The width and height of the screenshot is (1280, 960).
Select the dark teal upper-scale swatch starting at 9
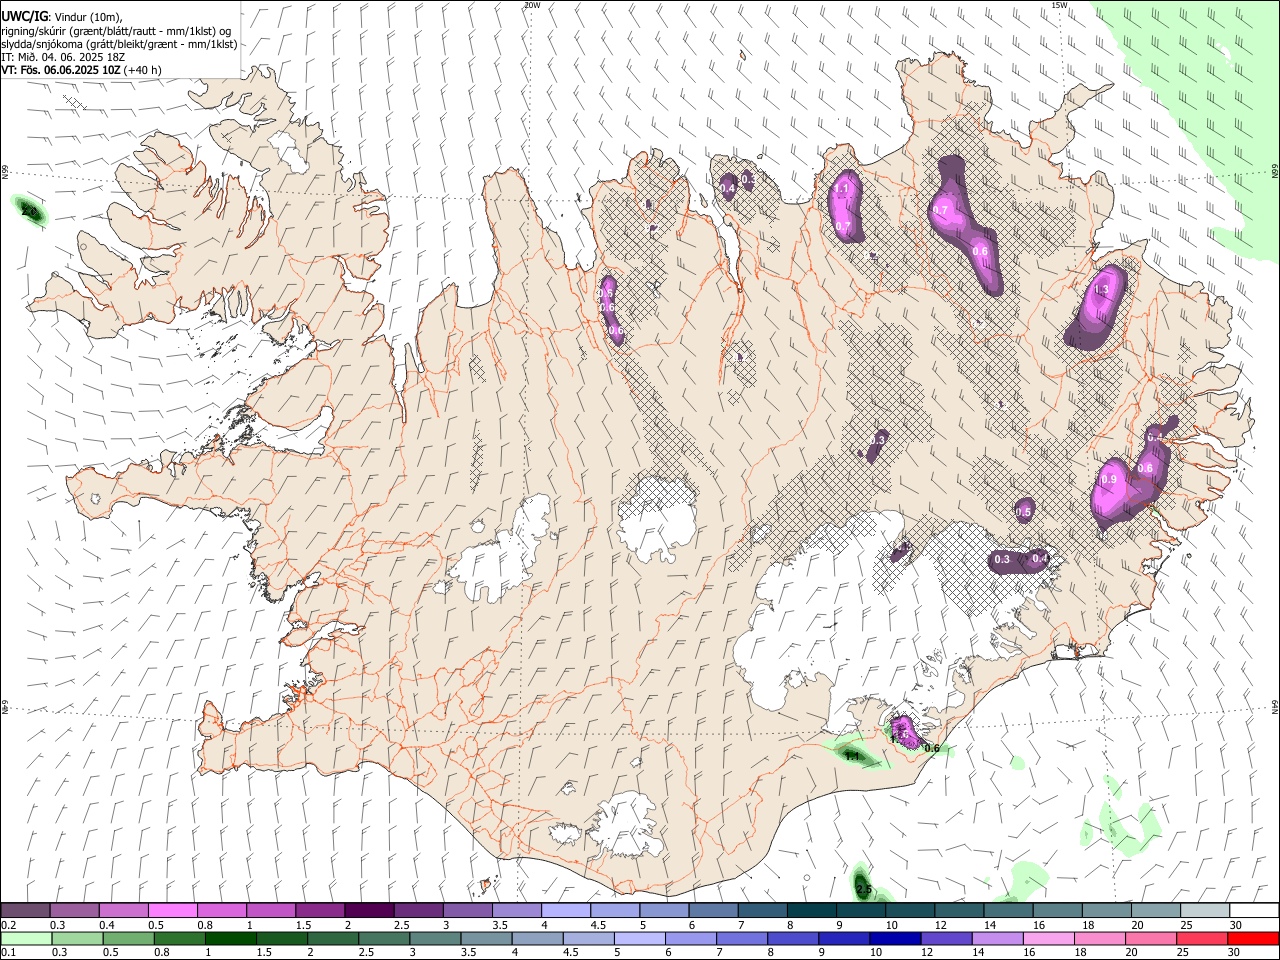click(x=861, y=910)
